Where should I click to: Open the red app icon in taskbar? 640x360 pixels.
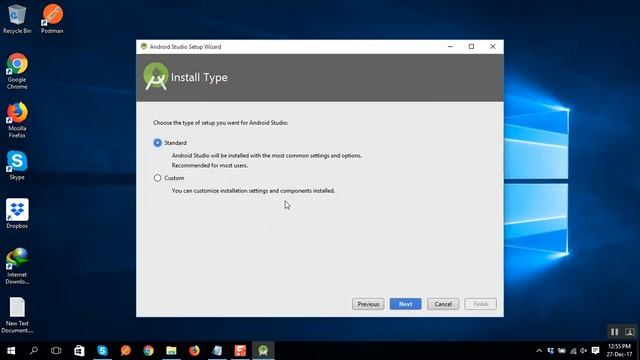pos(240,351)
